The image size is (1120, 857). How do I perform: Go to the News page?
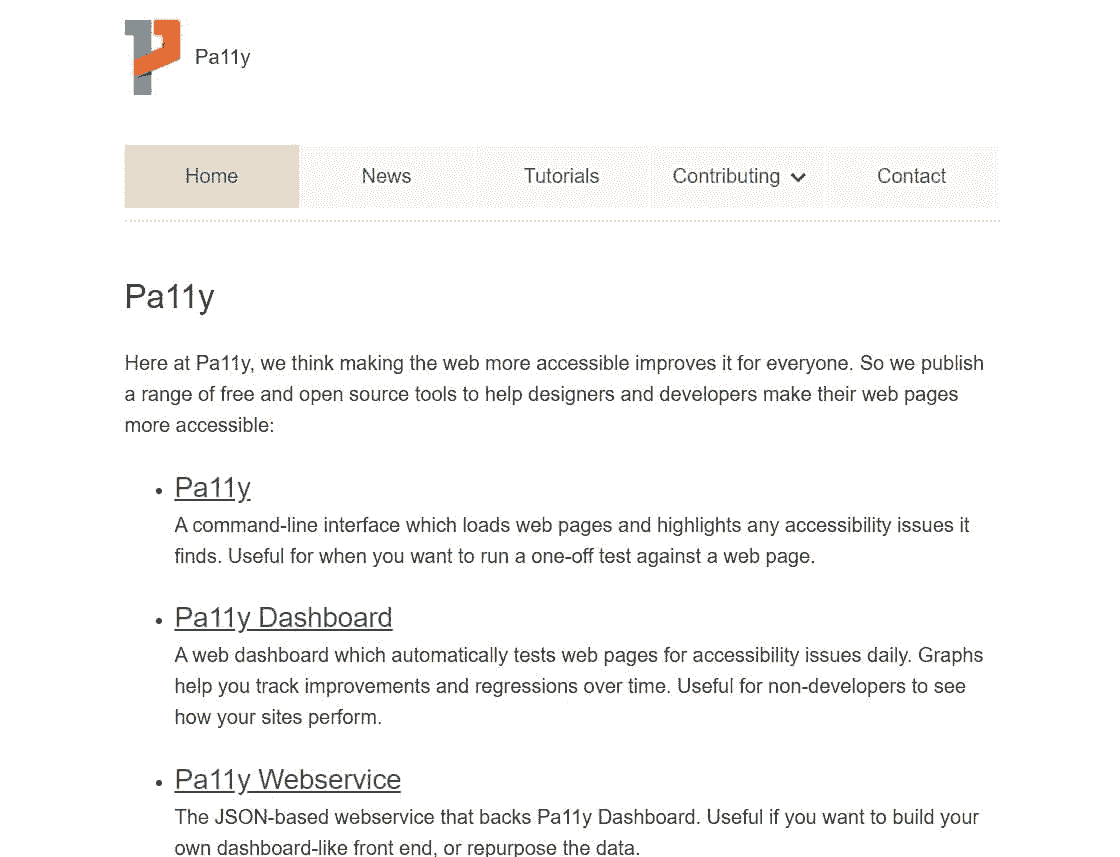[386, 176]
